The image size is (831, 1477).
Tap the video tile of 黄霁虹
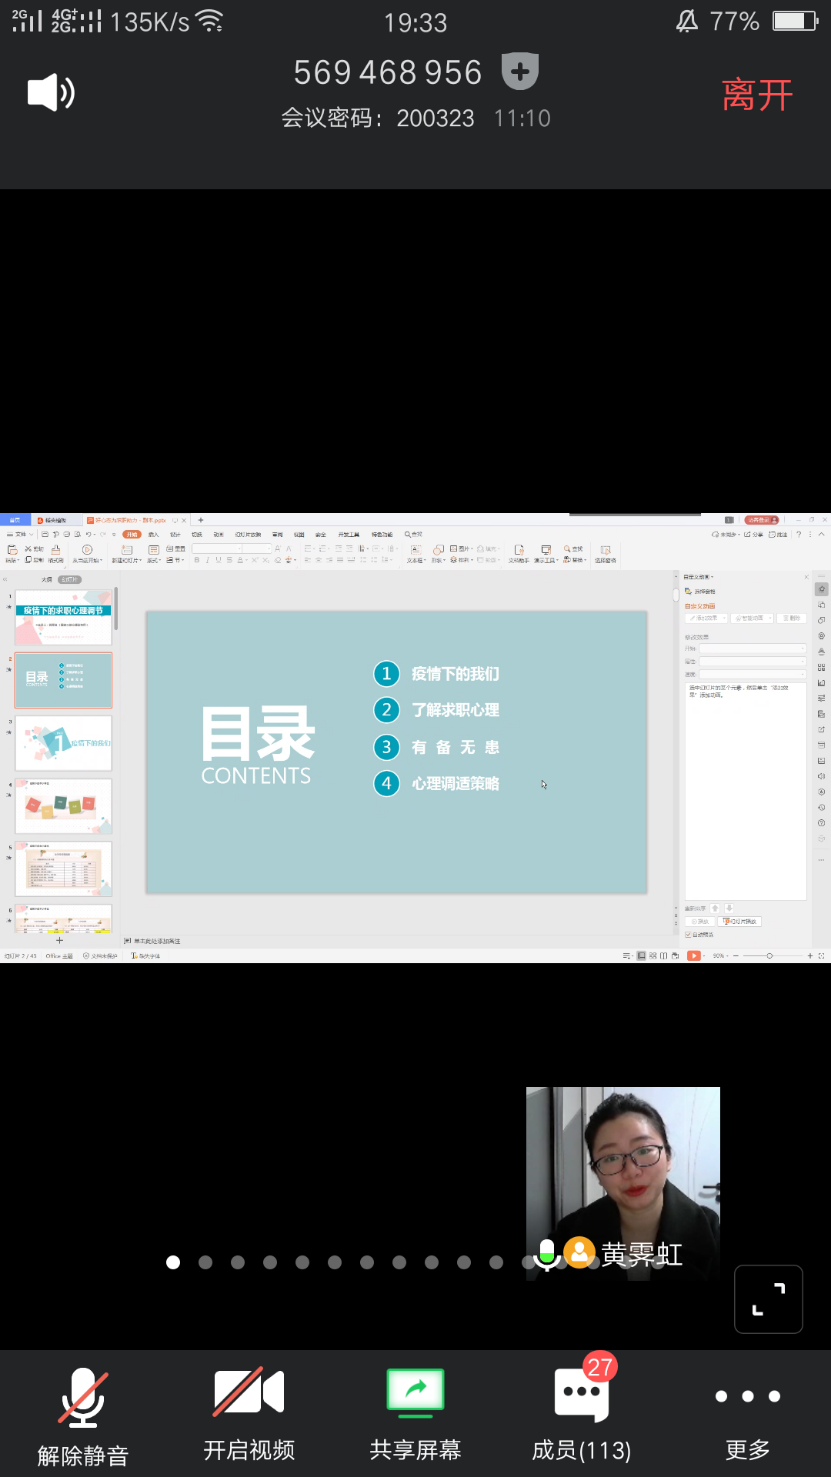click(623, 1183)
